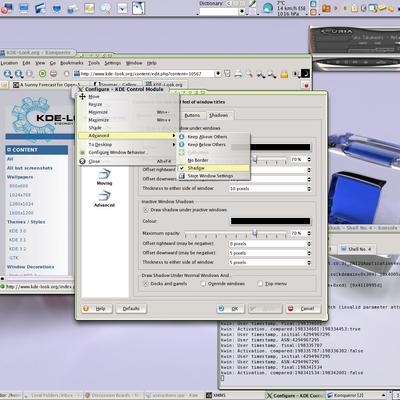Click inactive Maximum opacity slider handle
Screen dimensions: 400x400
(255, 232)
